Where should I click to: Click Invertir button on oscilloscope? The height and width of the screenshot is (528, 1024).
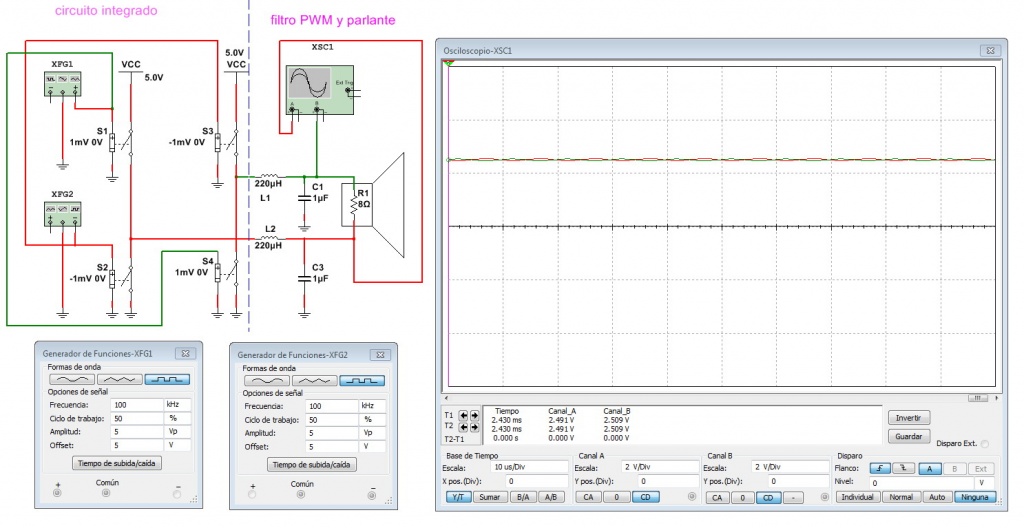pos(909,417)
